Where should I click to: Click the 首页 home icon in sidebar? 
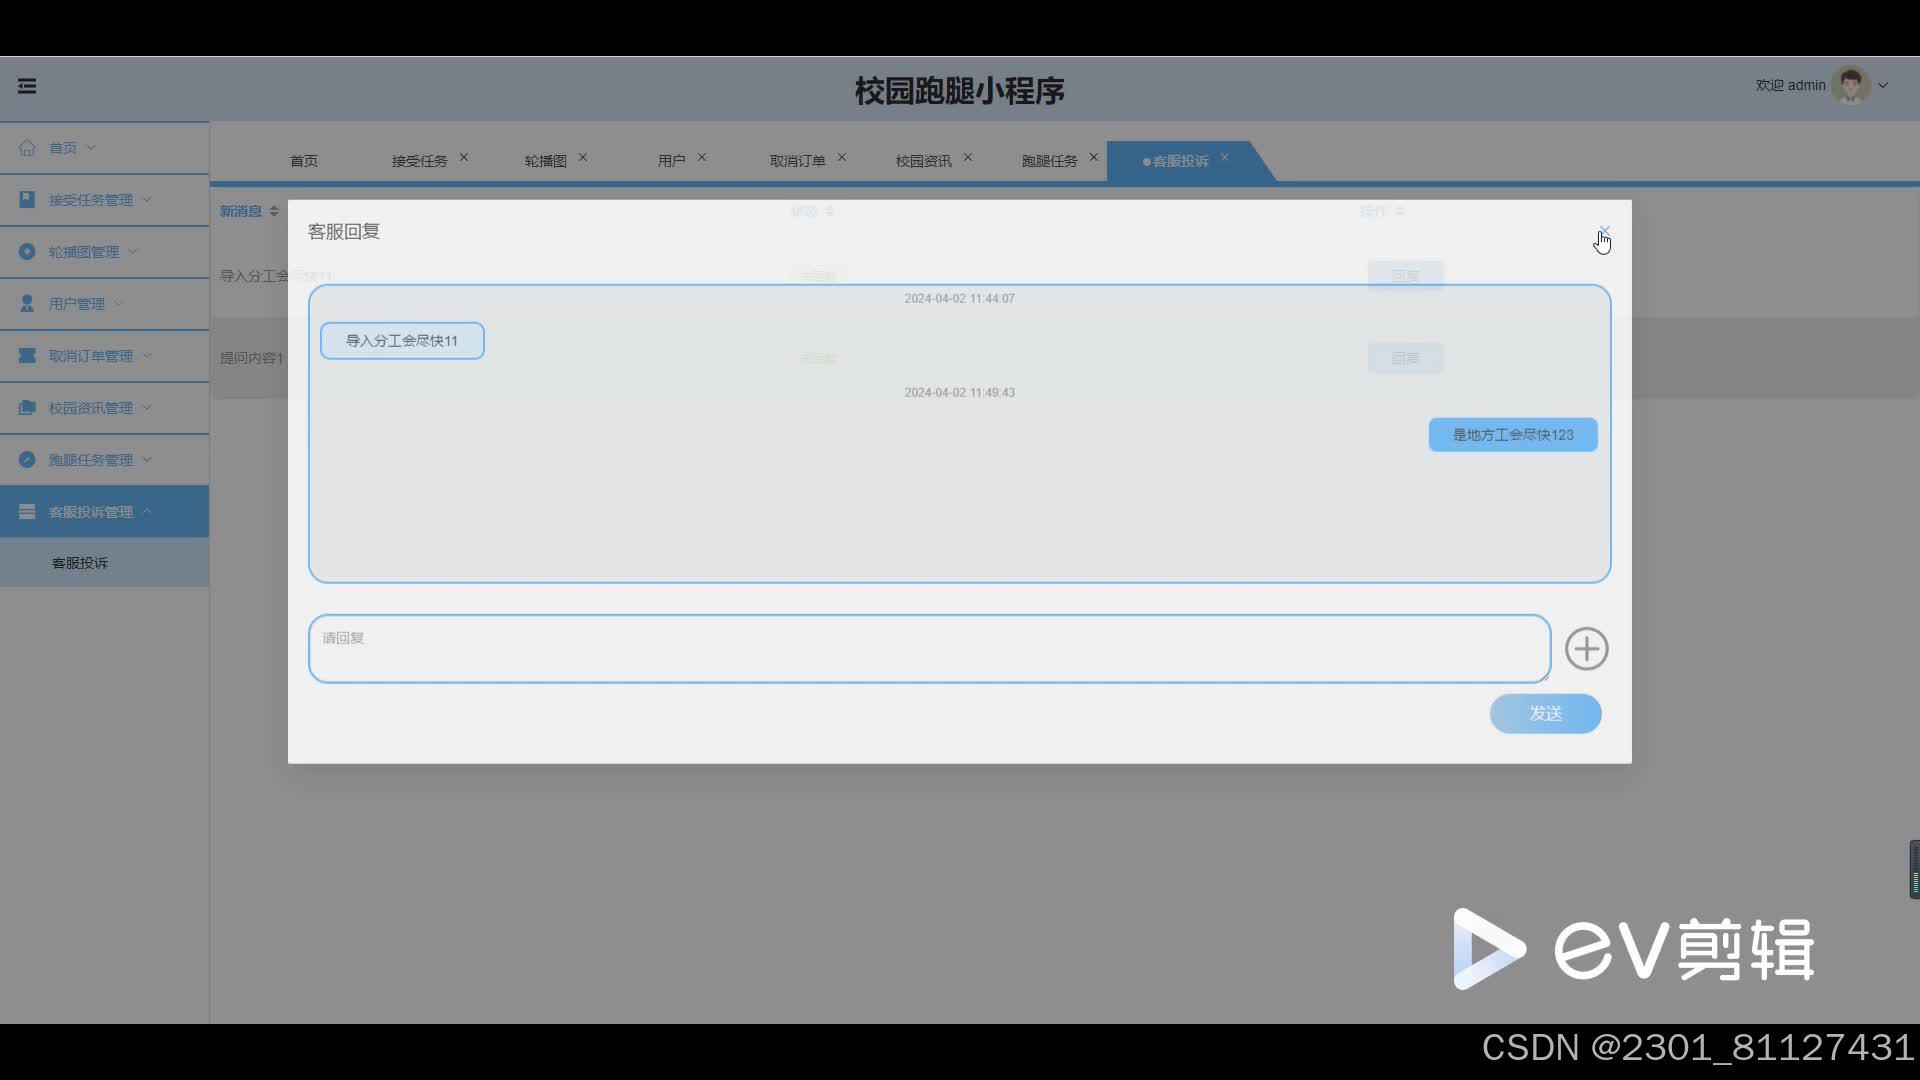[x=27, y=148]
